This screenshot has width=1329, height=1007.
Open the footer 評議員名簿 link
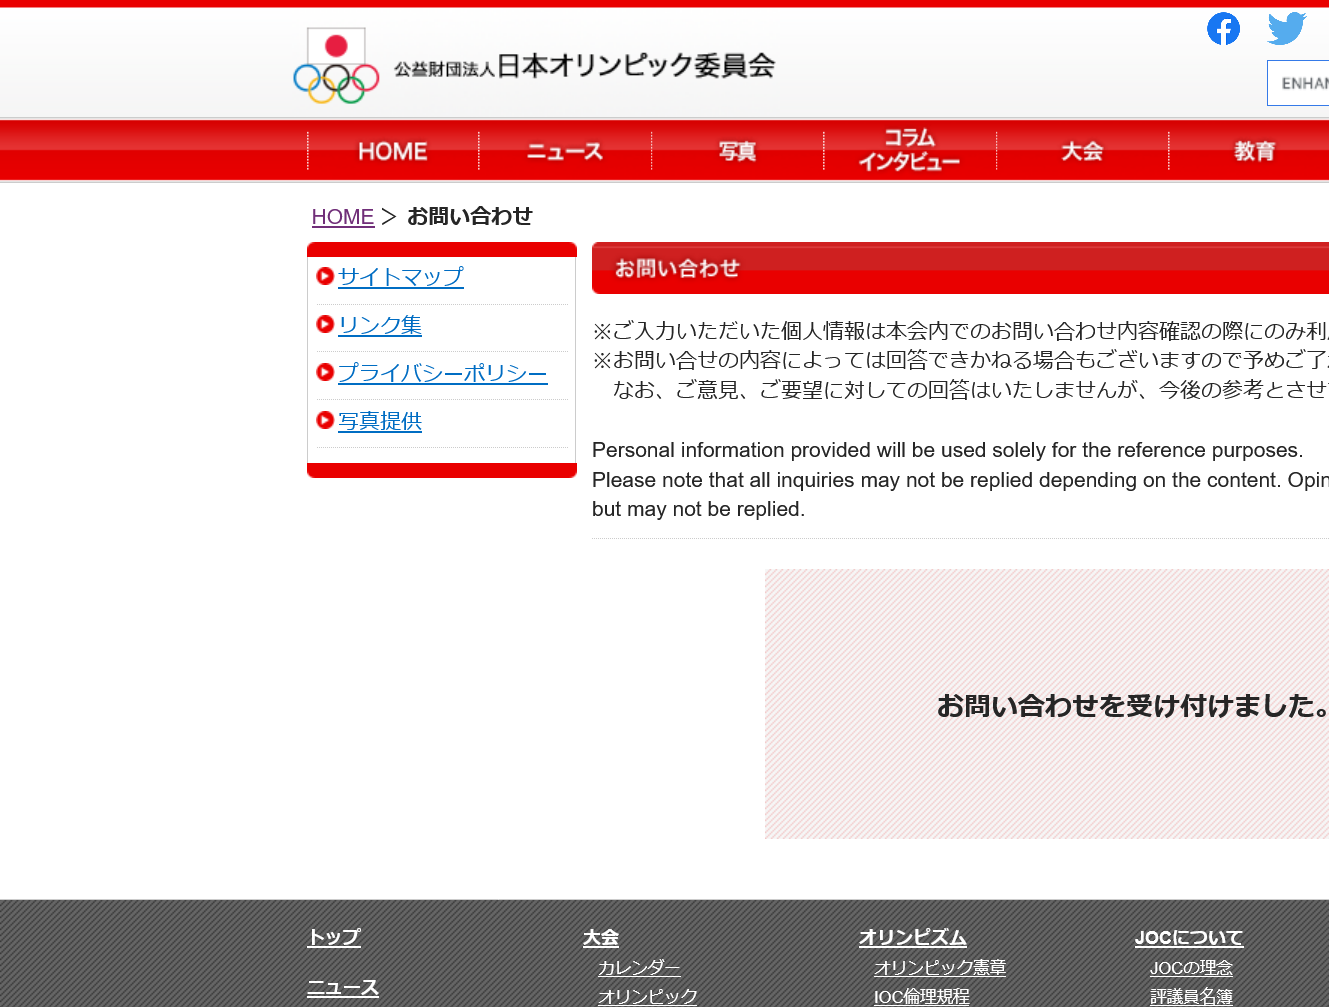pyautogui.click(x=1191, y=996)
